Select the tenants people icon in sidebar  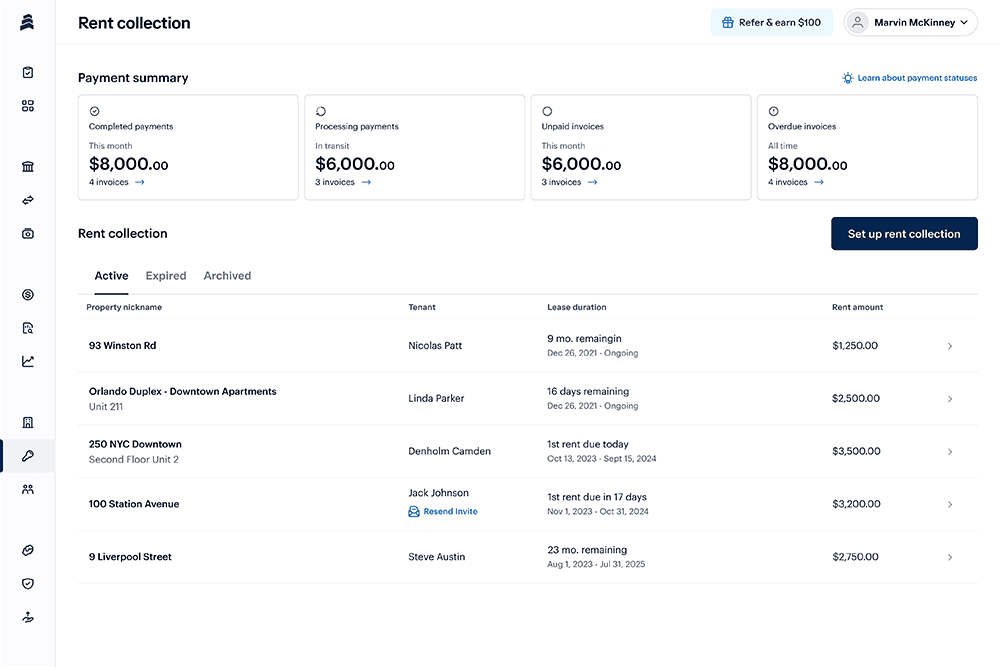coord(27,489)
